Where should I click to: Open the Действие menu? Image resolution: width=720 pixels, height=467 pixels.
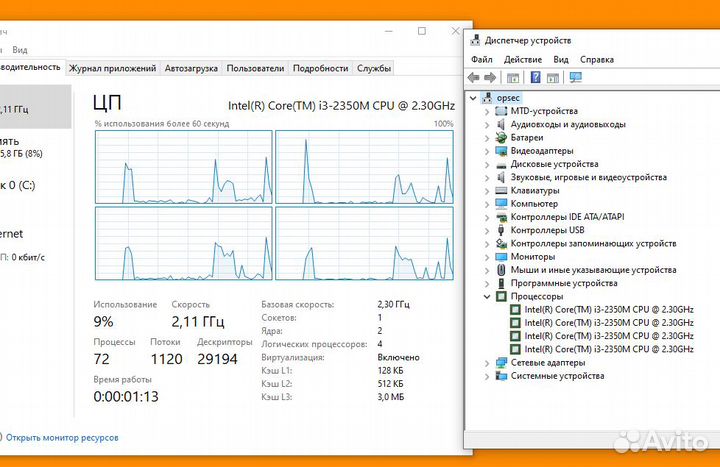[x=523, y=59]
